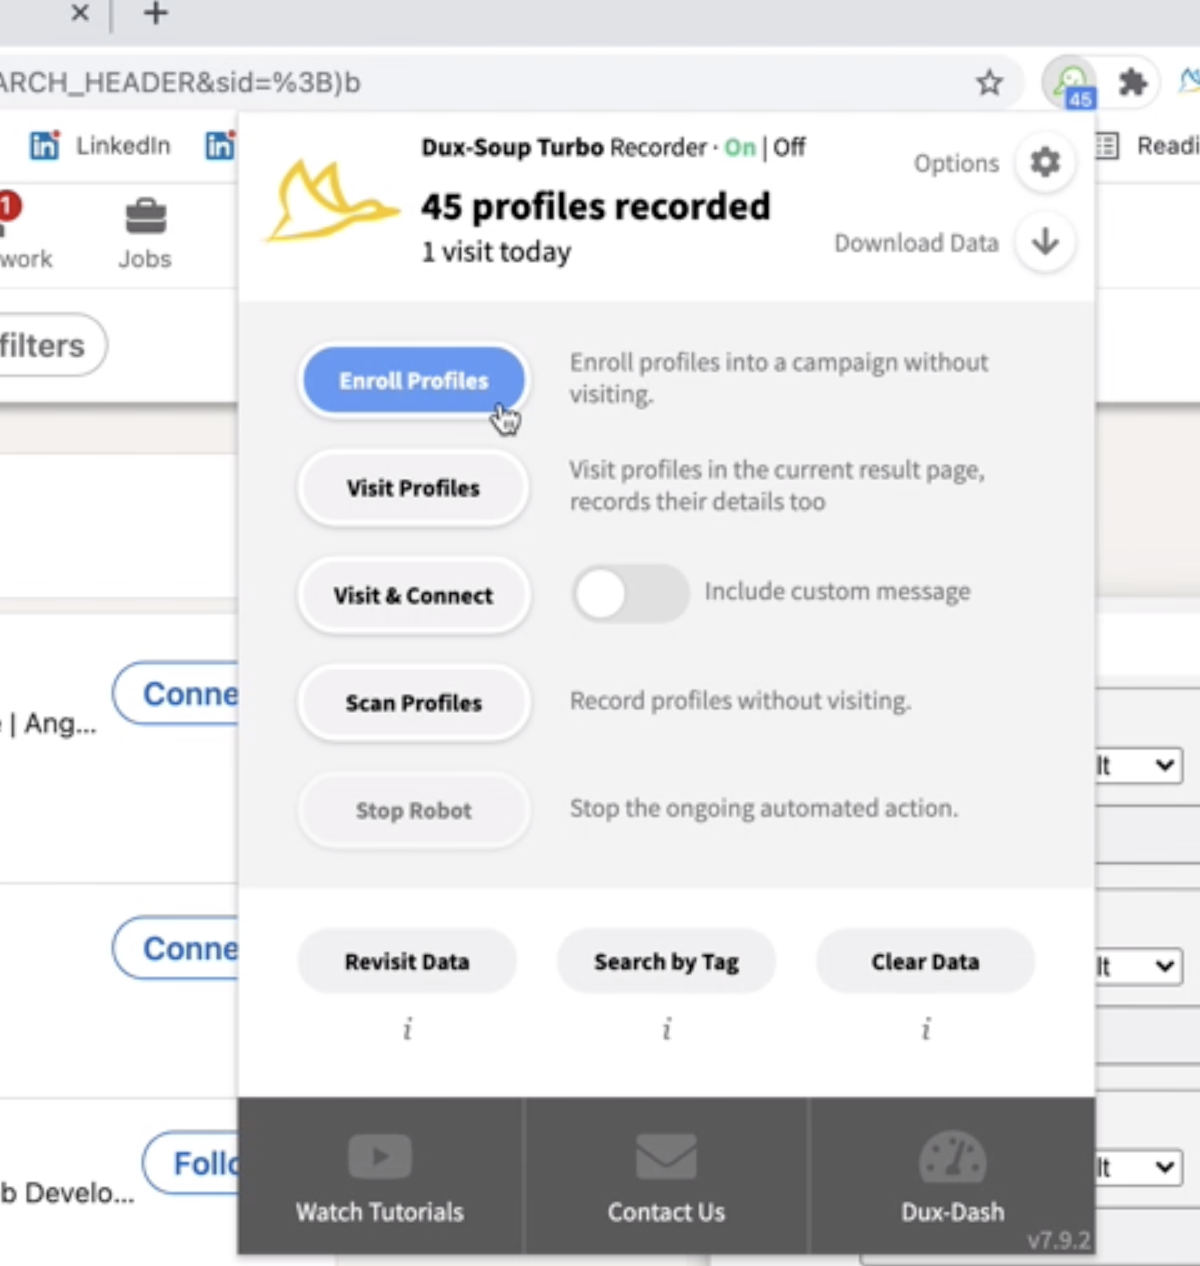The height and width of the screenshot is (1266, 1200).
Task: Open info icon under Clear Data
Action: (x=925, y=1029)
